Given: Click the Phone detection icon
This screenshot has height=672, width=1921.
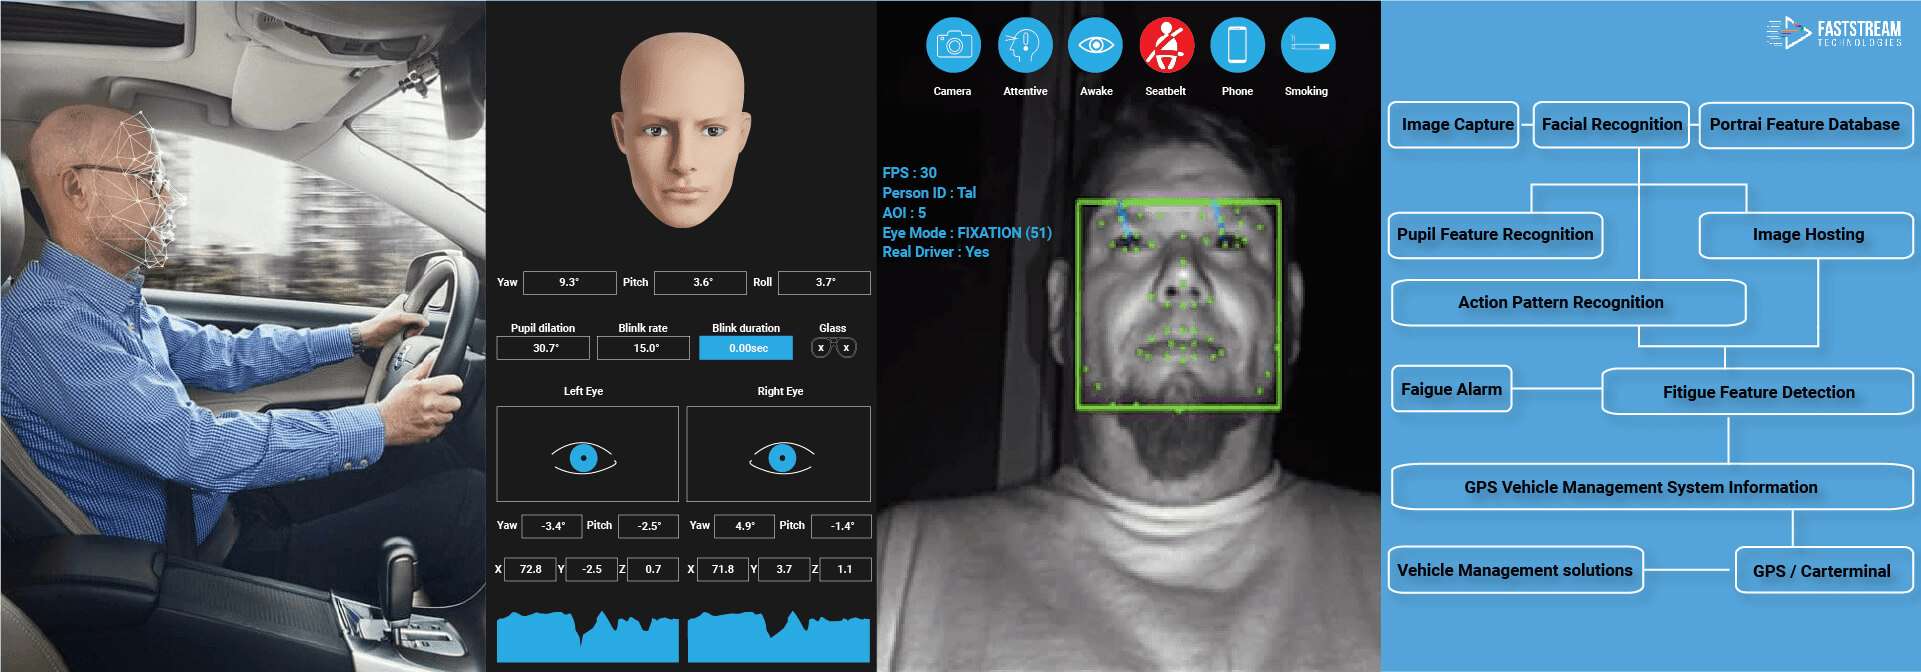Looking at the screenshot, I should click(1237, 45).
